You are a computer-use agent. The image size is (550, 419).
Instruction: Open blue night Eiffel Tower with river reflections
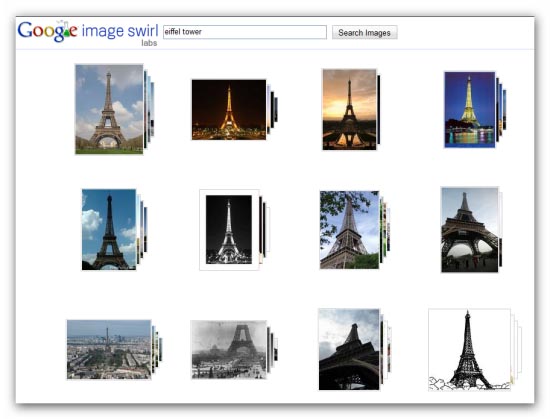coord(470,110)
